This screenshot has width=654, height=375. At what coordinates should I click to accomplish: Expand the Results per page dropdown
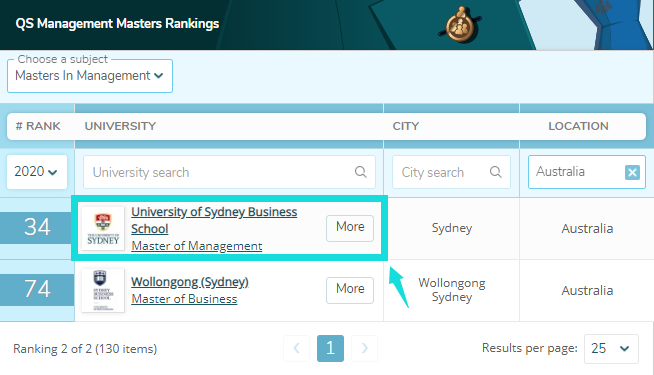coord(611,348)
